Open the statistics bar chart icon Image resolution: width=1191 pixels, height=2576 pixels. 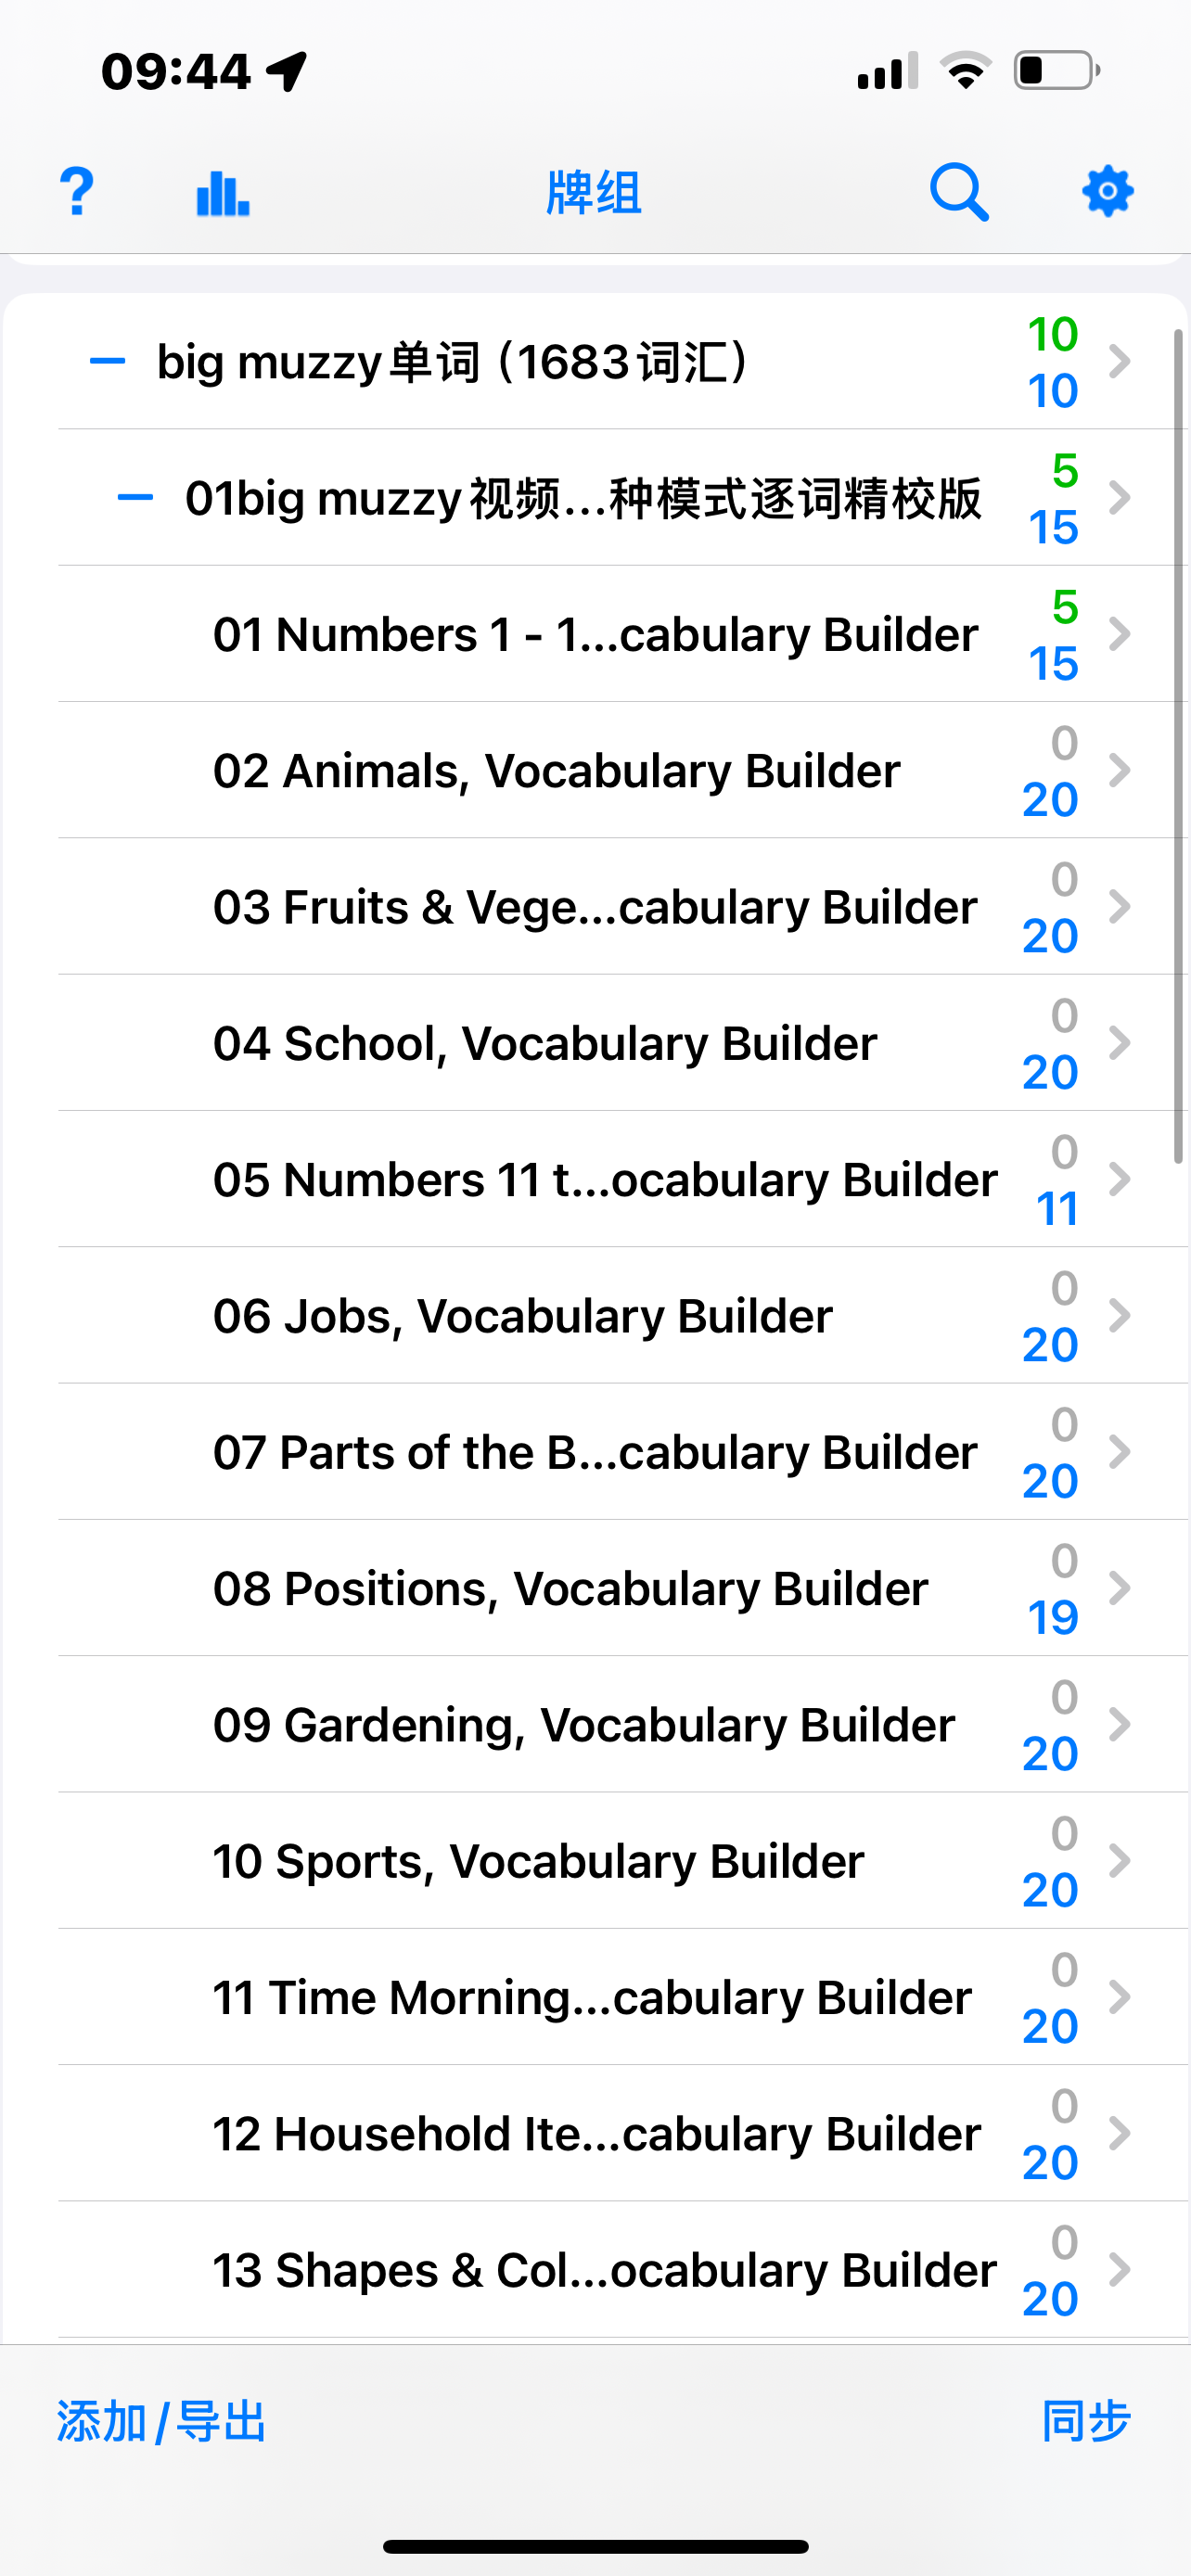pos(223,192)
